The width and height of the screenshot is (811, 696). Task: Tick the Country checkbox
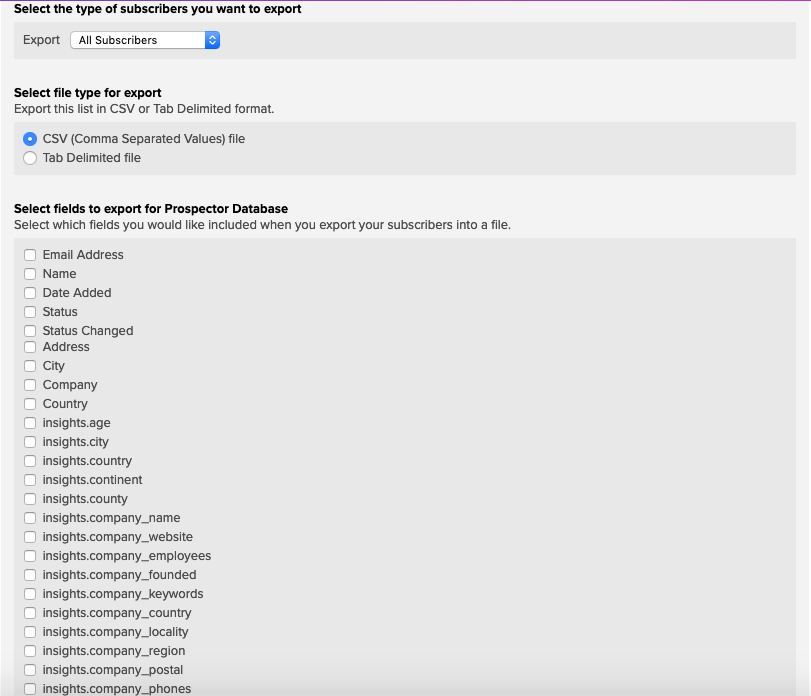(30, 404)
